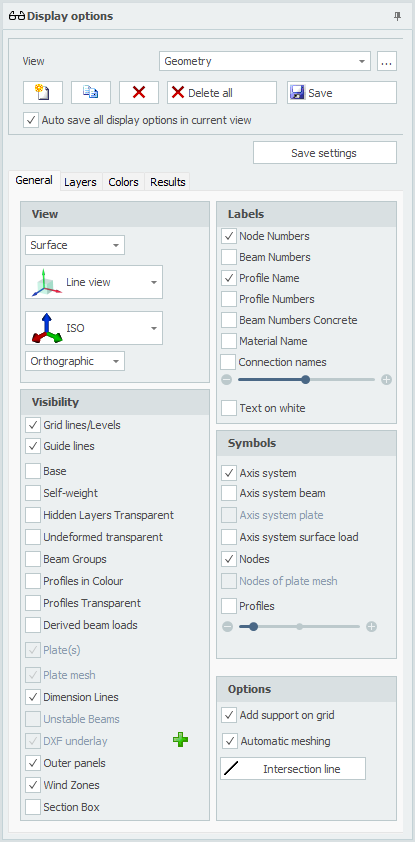Uncheck Wind Zones visibility
This screenshot has width=415, height=842.
coord(33,785)
